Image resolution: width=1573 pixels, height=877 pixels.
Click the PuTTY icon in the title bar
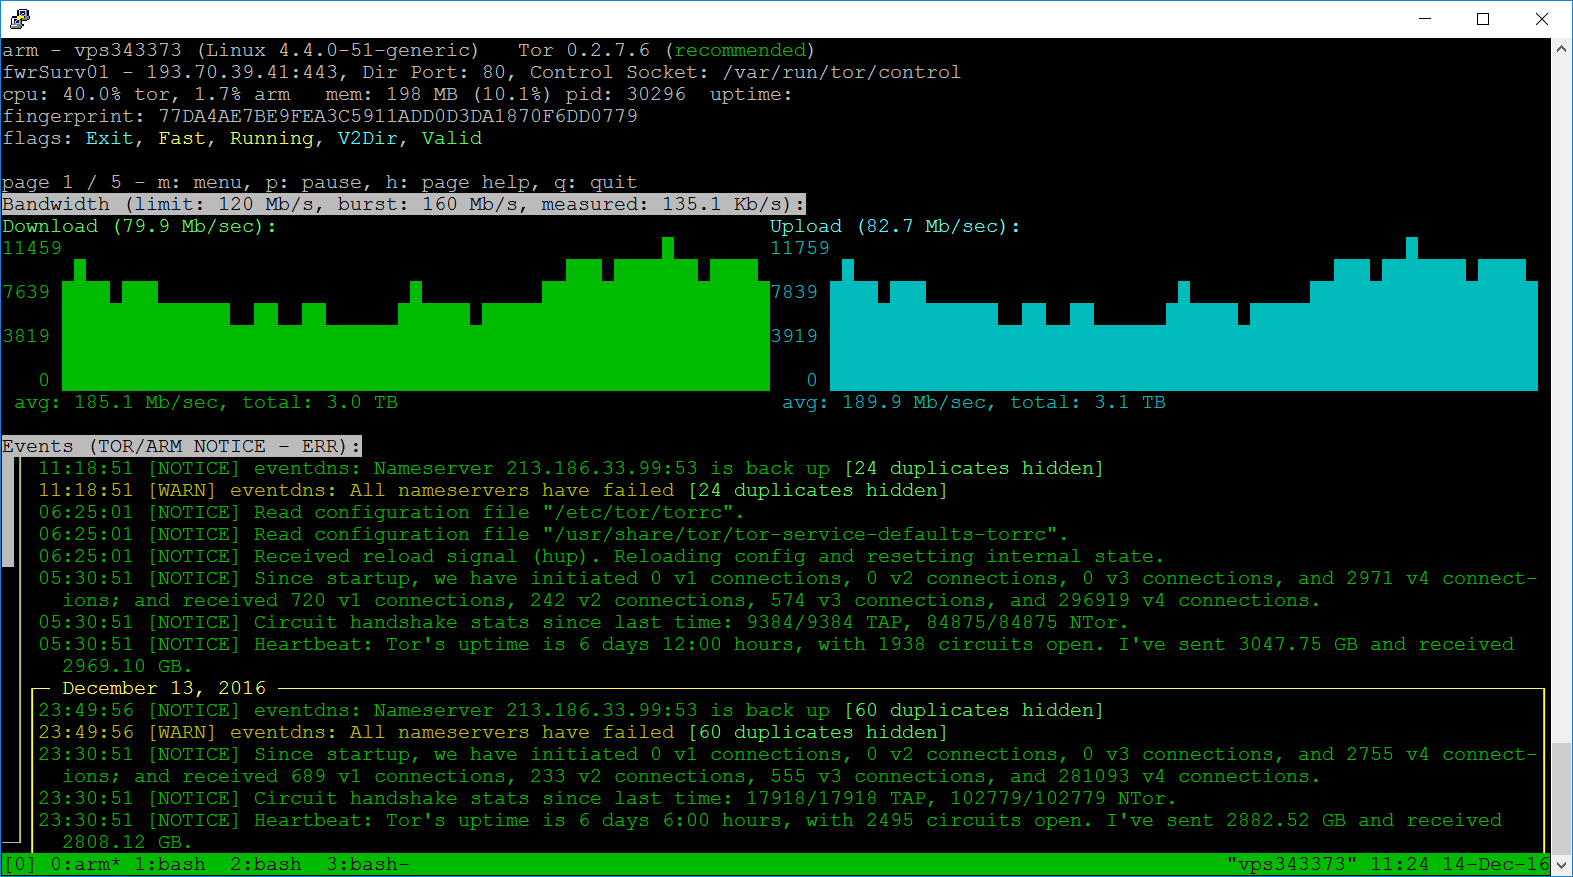point(19,18)
